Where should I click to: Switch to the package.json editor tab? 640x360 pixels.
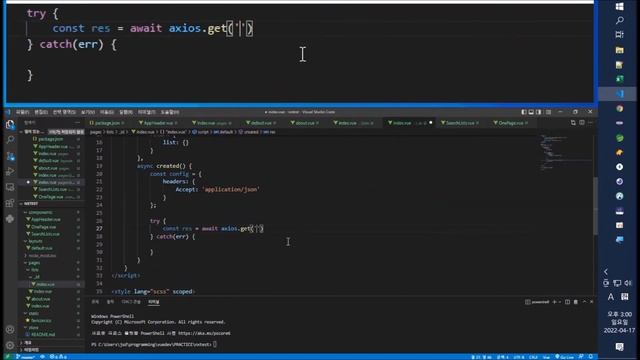click(x=108, y=123)
